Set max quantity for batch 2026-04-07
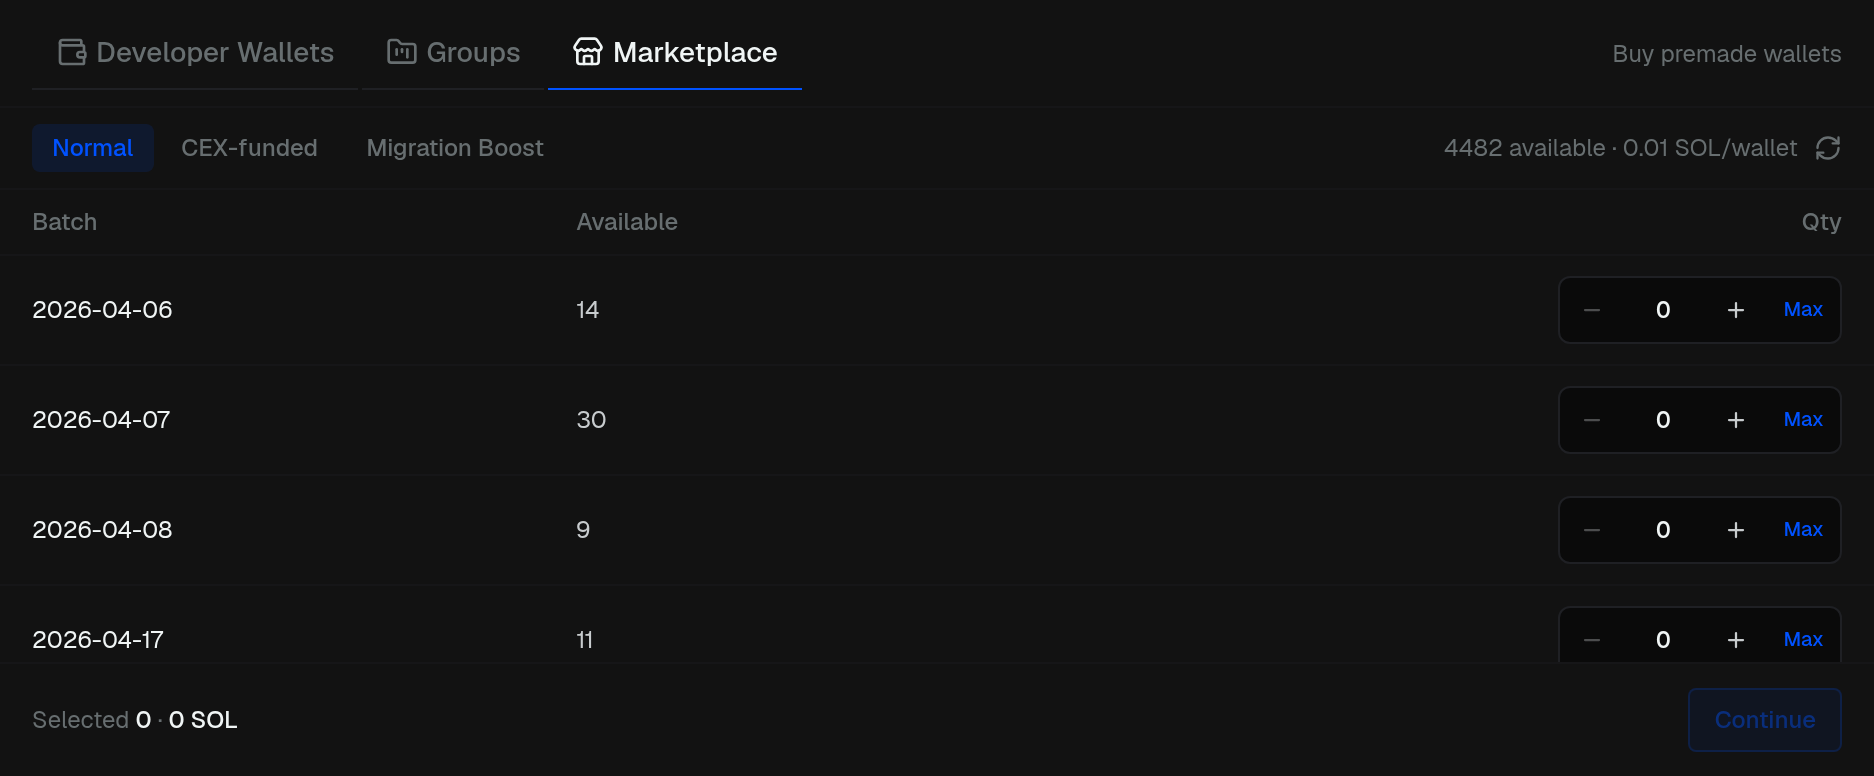 [1803, 420]
